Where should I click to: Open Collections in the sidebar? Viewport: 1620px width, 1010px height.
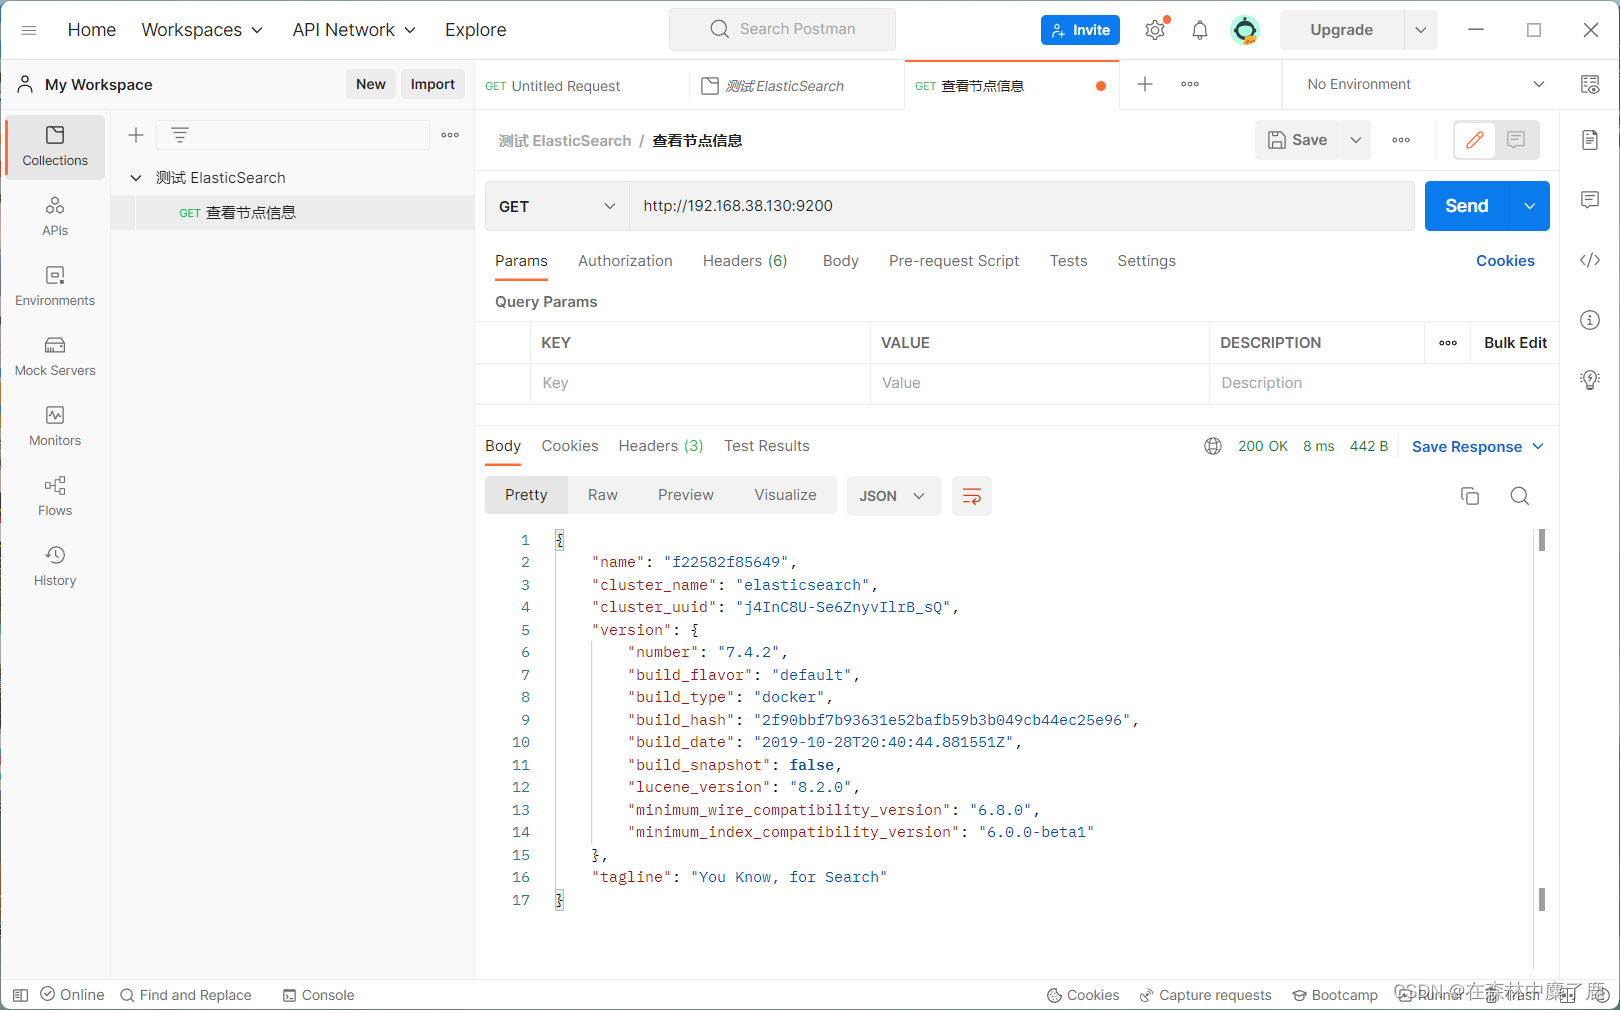[x=55, y=147]
